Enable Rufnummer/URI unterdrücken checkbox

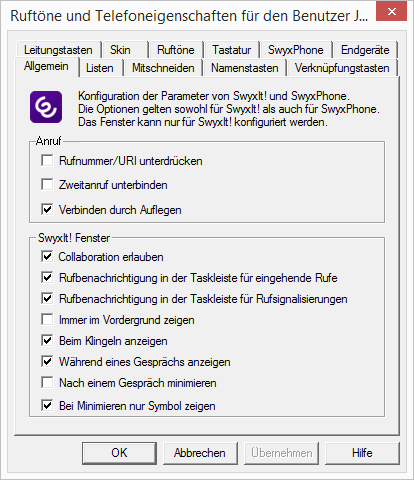47,160
